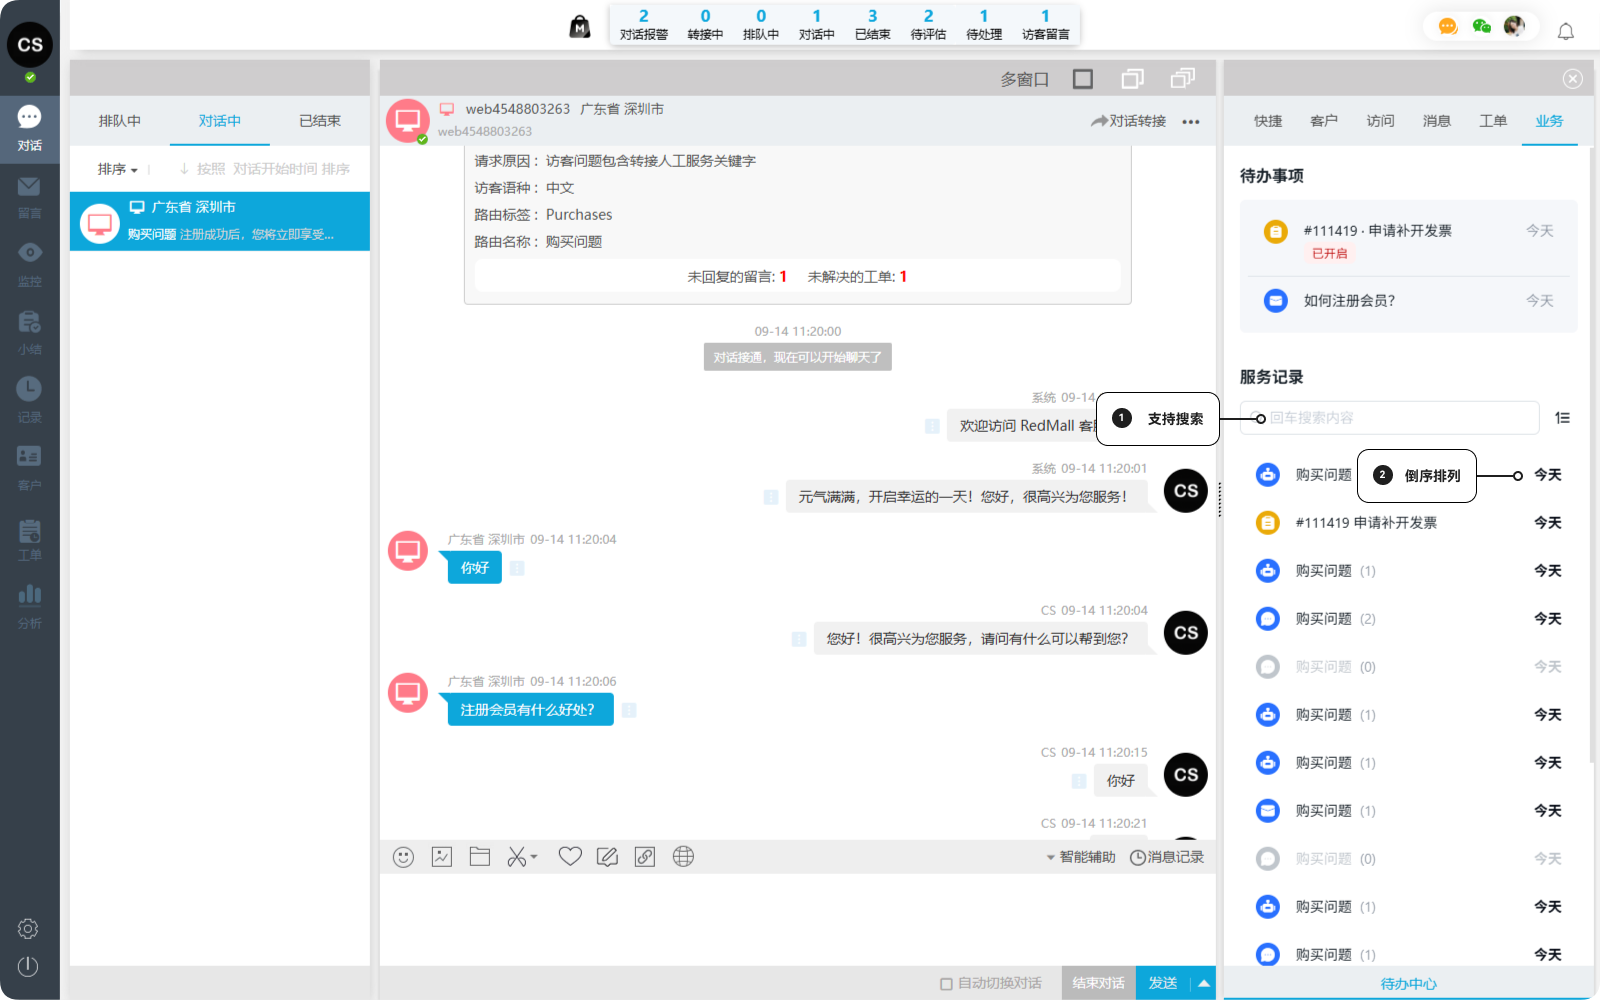This screenshot has height=1000, width=1600.
Task: Open settings gear in left sidebar
Action: click(28, 929)
